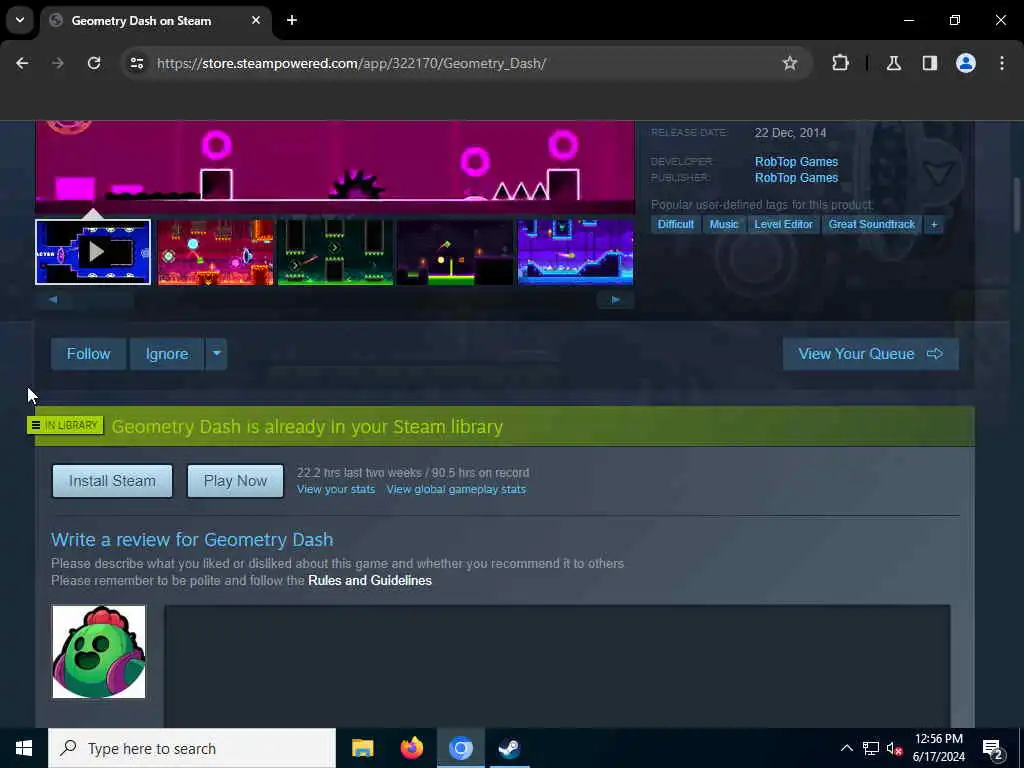Select the dark green screenshot thumbnail
The image size is (1024, 768).
click(x=335, y=252)
